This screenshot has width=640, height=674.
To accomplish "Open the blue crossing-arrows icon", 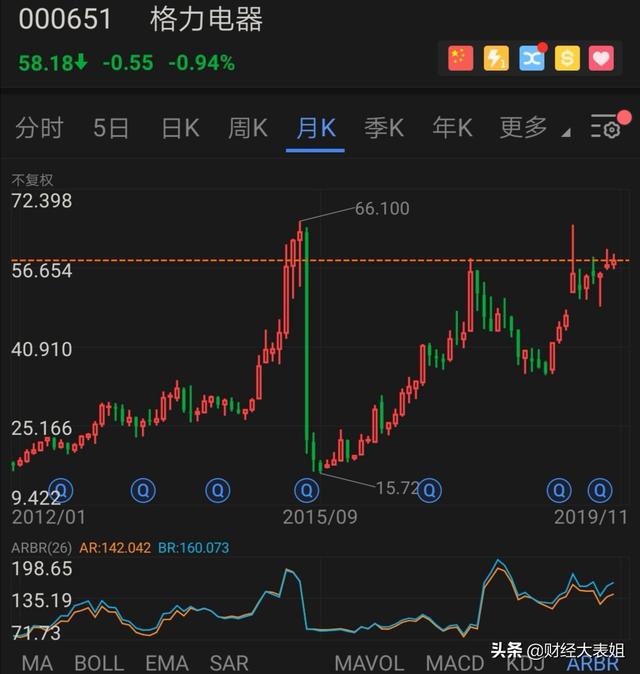I will coord(531,58).
